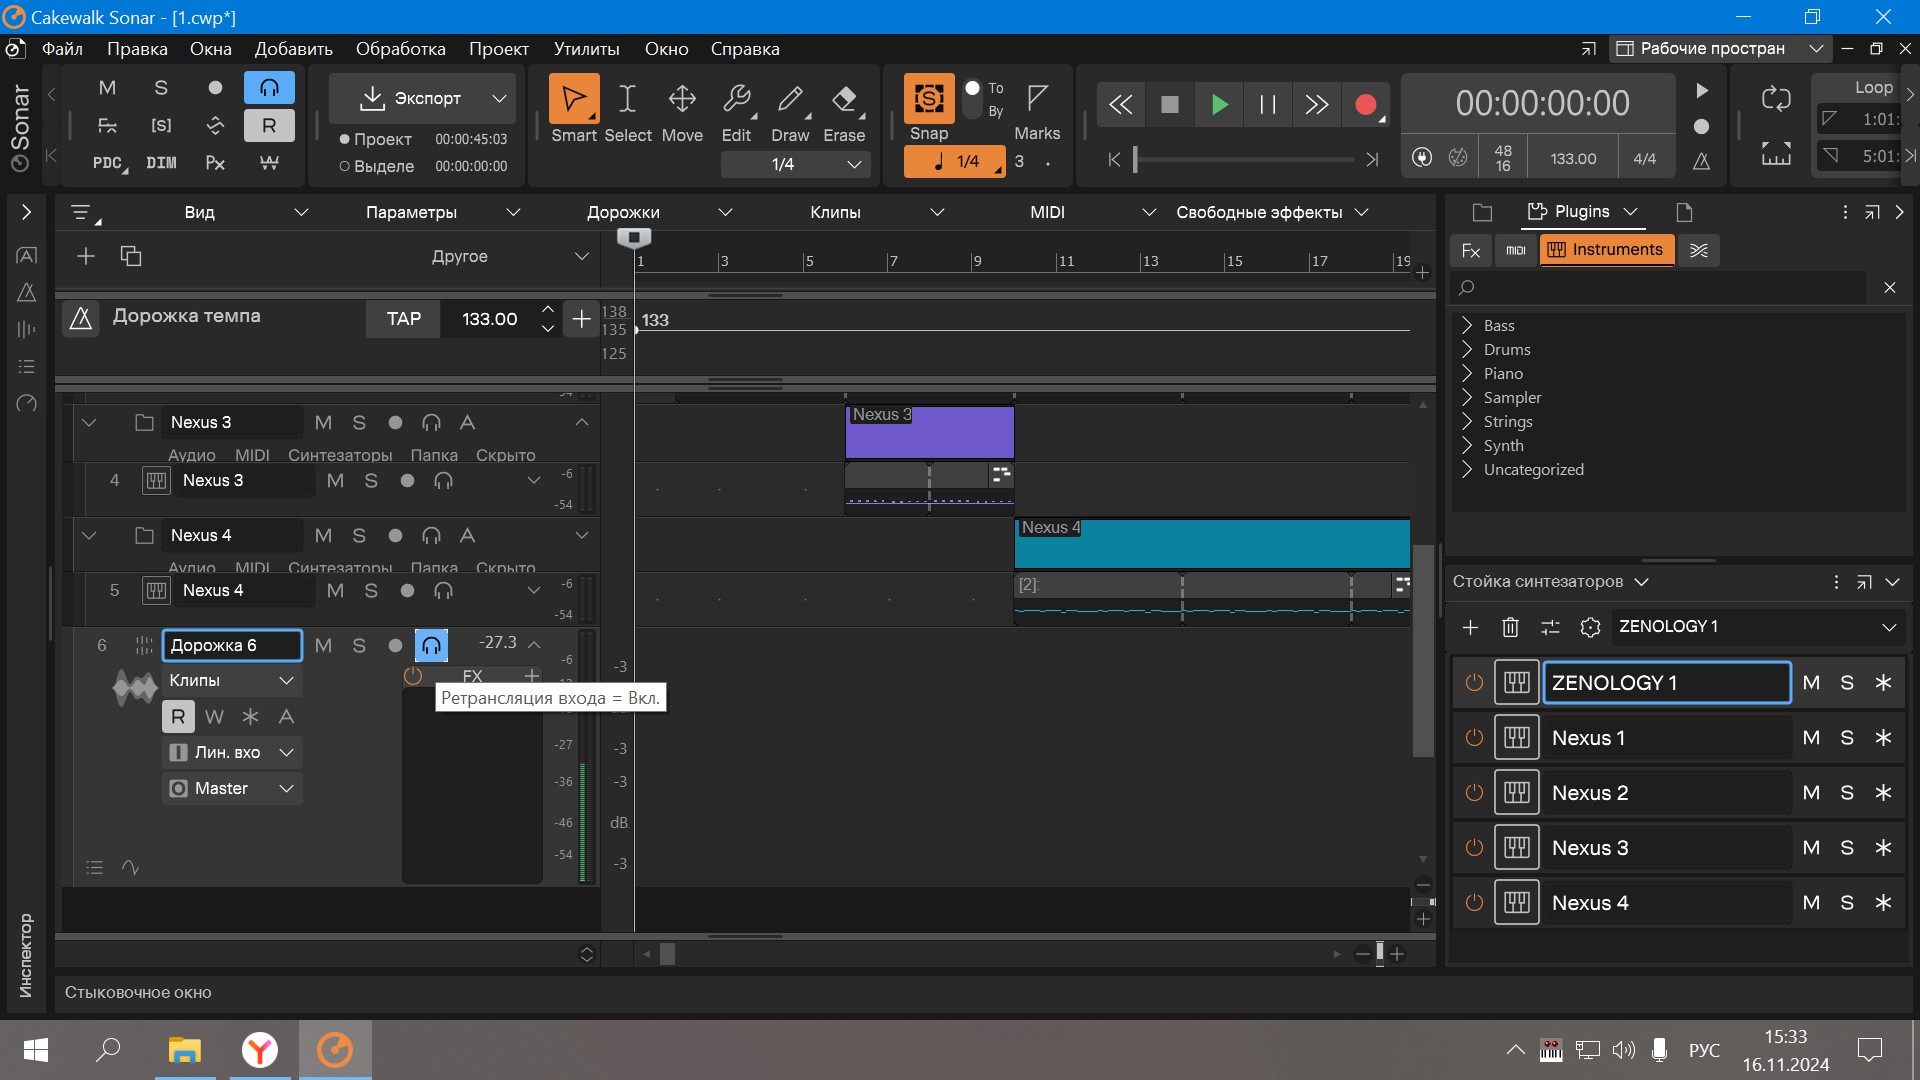Expand the Bass instrument category
Image resolution: width=1920 pixels, height=1080 pixels.
coord(1467,326)
